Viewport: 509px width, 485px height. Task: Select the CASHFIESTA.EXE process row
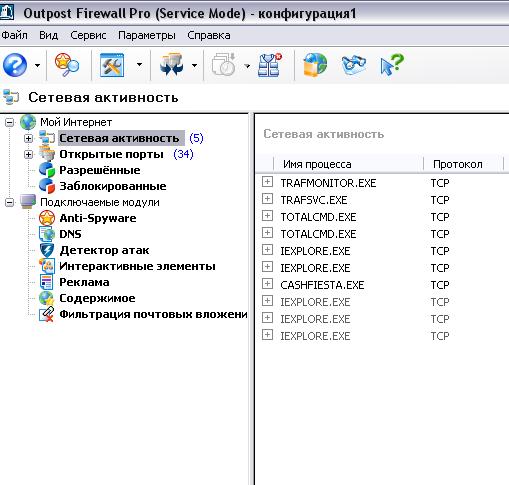click(x=380, y=285)
